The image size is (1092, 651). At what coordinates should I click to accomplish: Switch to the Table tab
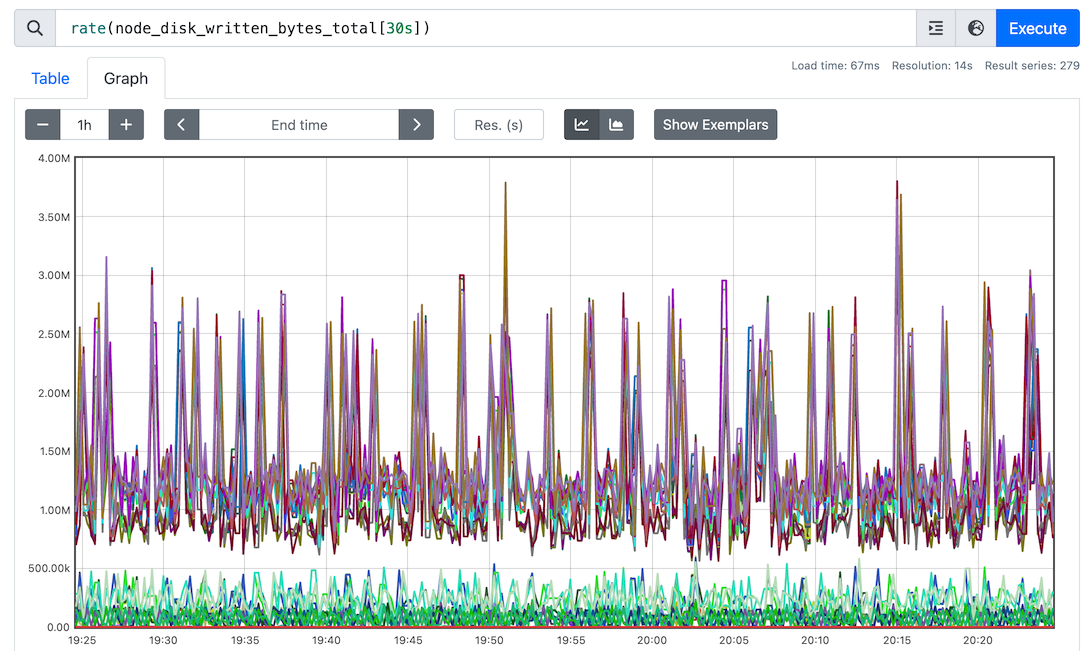point(51,78)
